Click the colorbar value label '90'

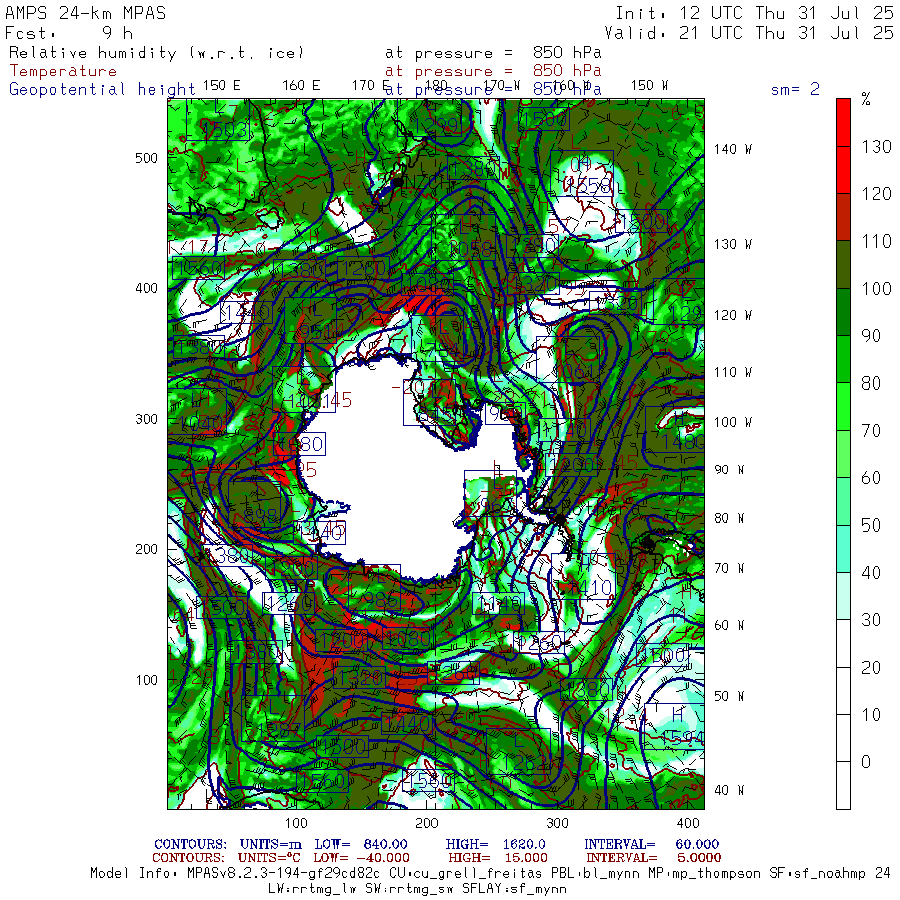(x=871, y=336)
